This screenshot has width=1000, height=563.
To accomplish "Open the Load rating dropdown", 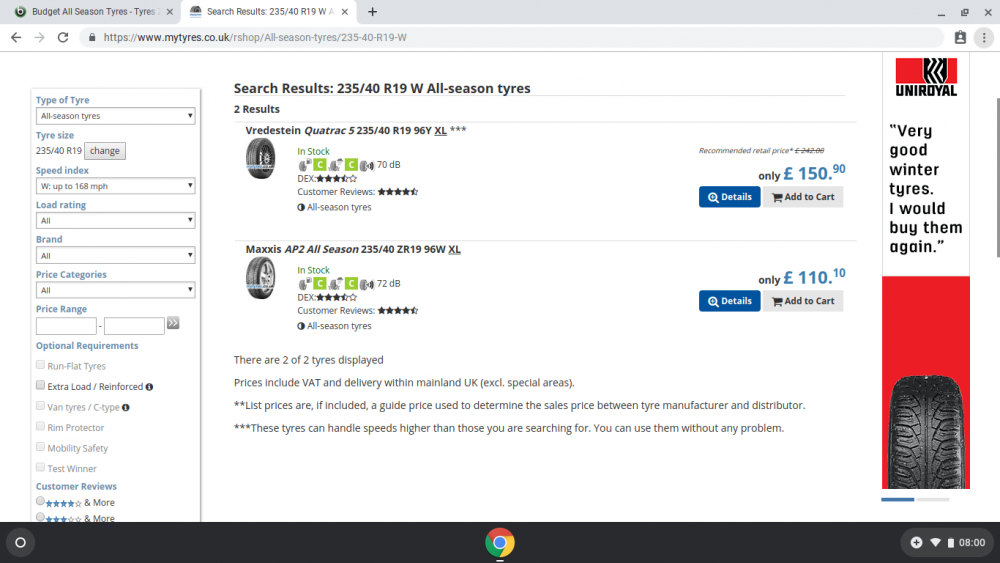I will point(115,221).
